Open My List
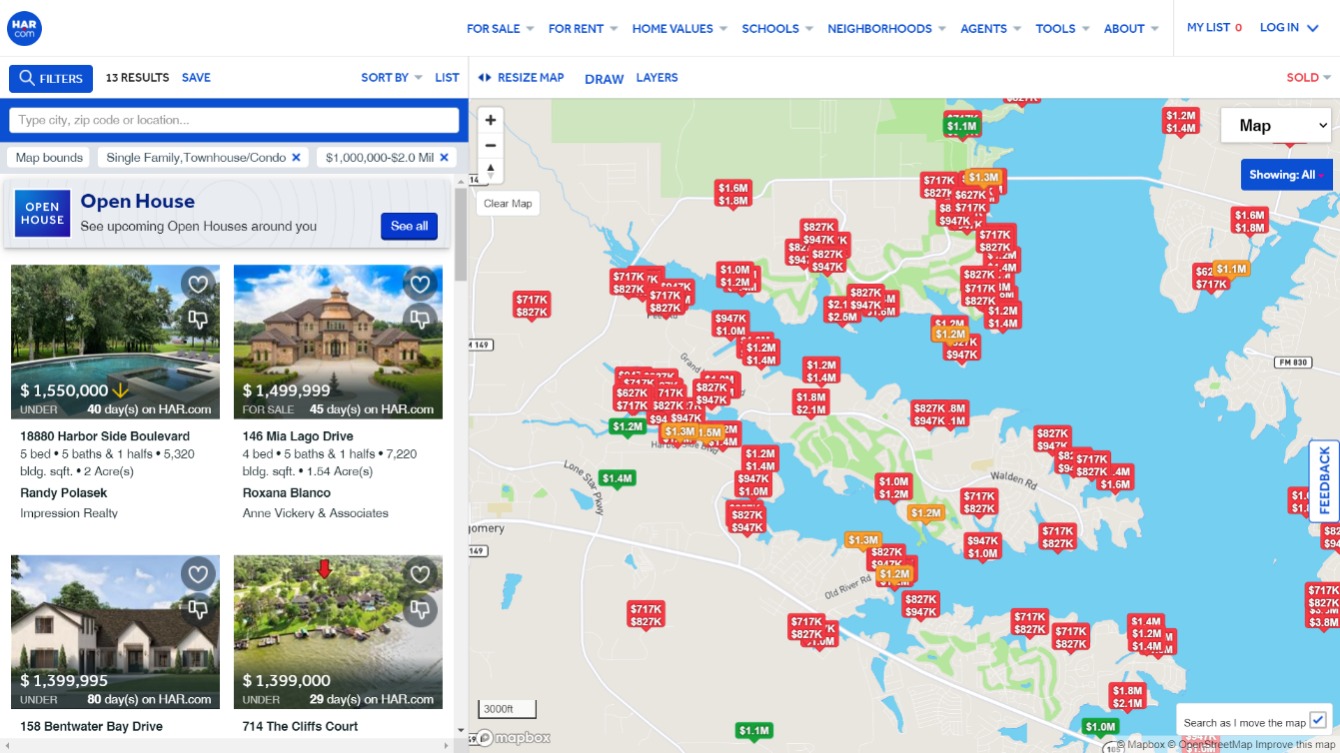 (1214, 28)
